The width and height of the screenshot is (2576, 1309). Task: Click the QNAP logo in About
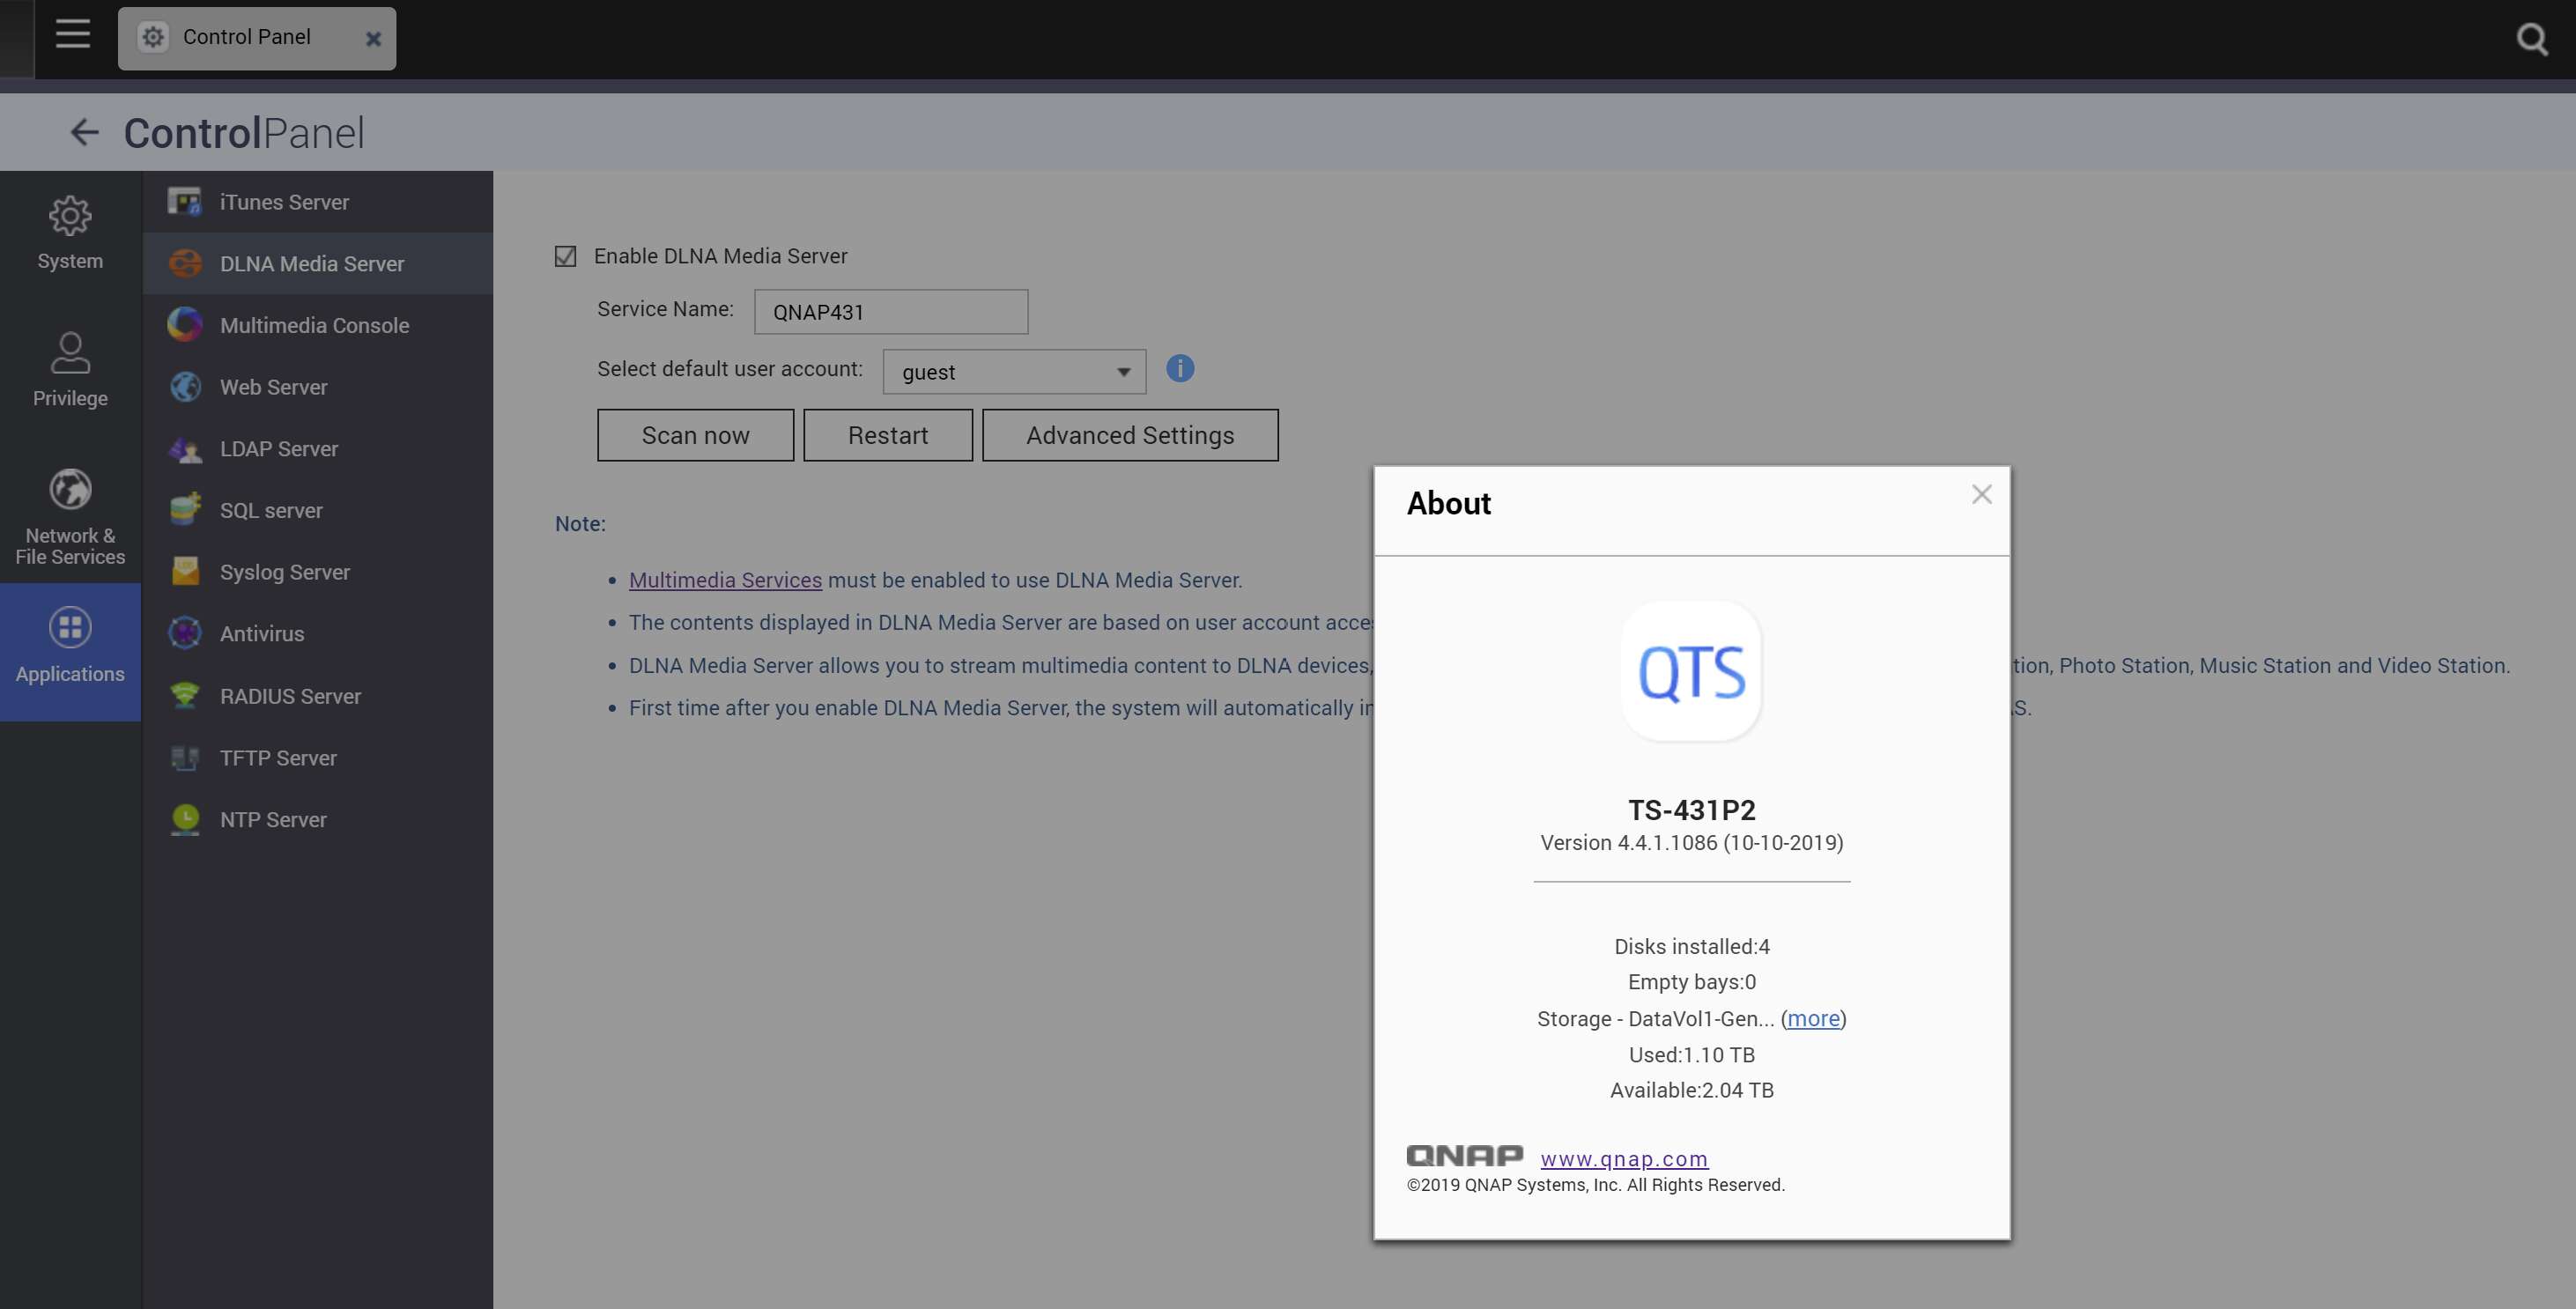coord(1464,1156)
